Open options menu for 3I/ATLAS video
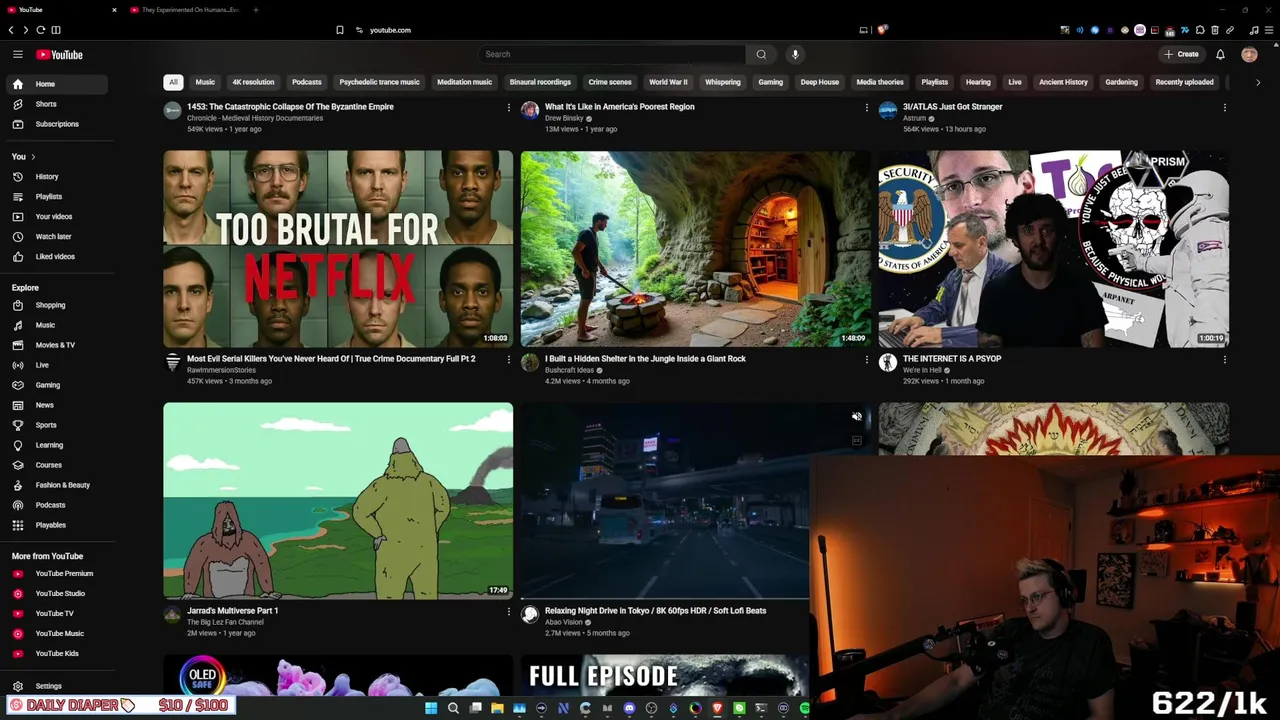This screenshot has width=1280, height=720. click(x=1224, y=107)
